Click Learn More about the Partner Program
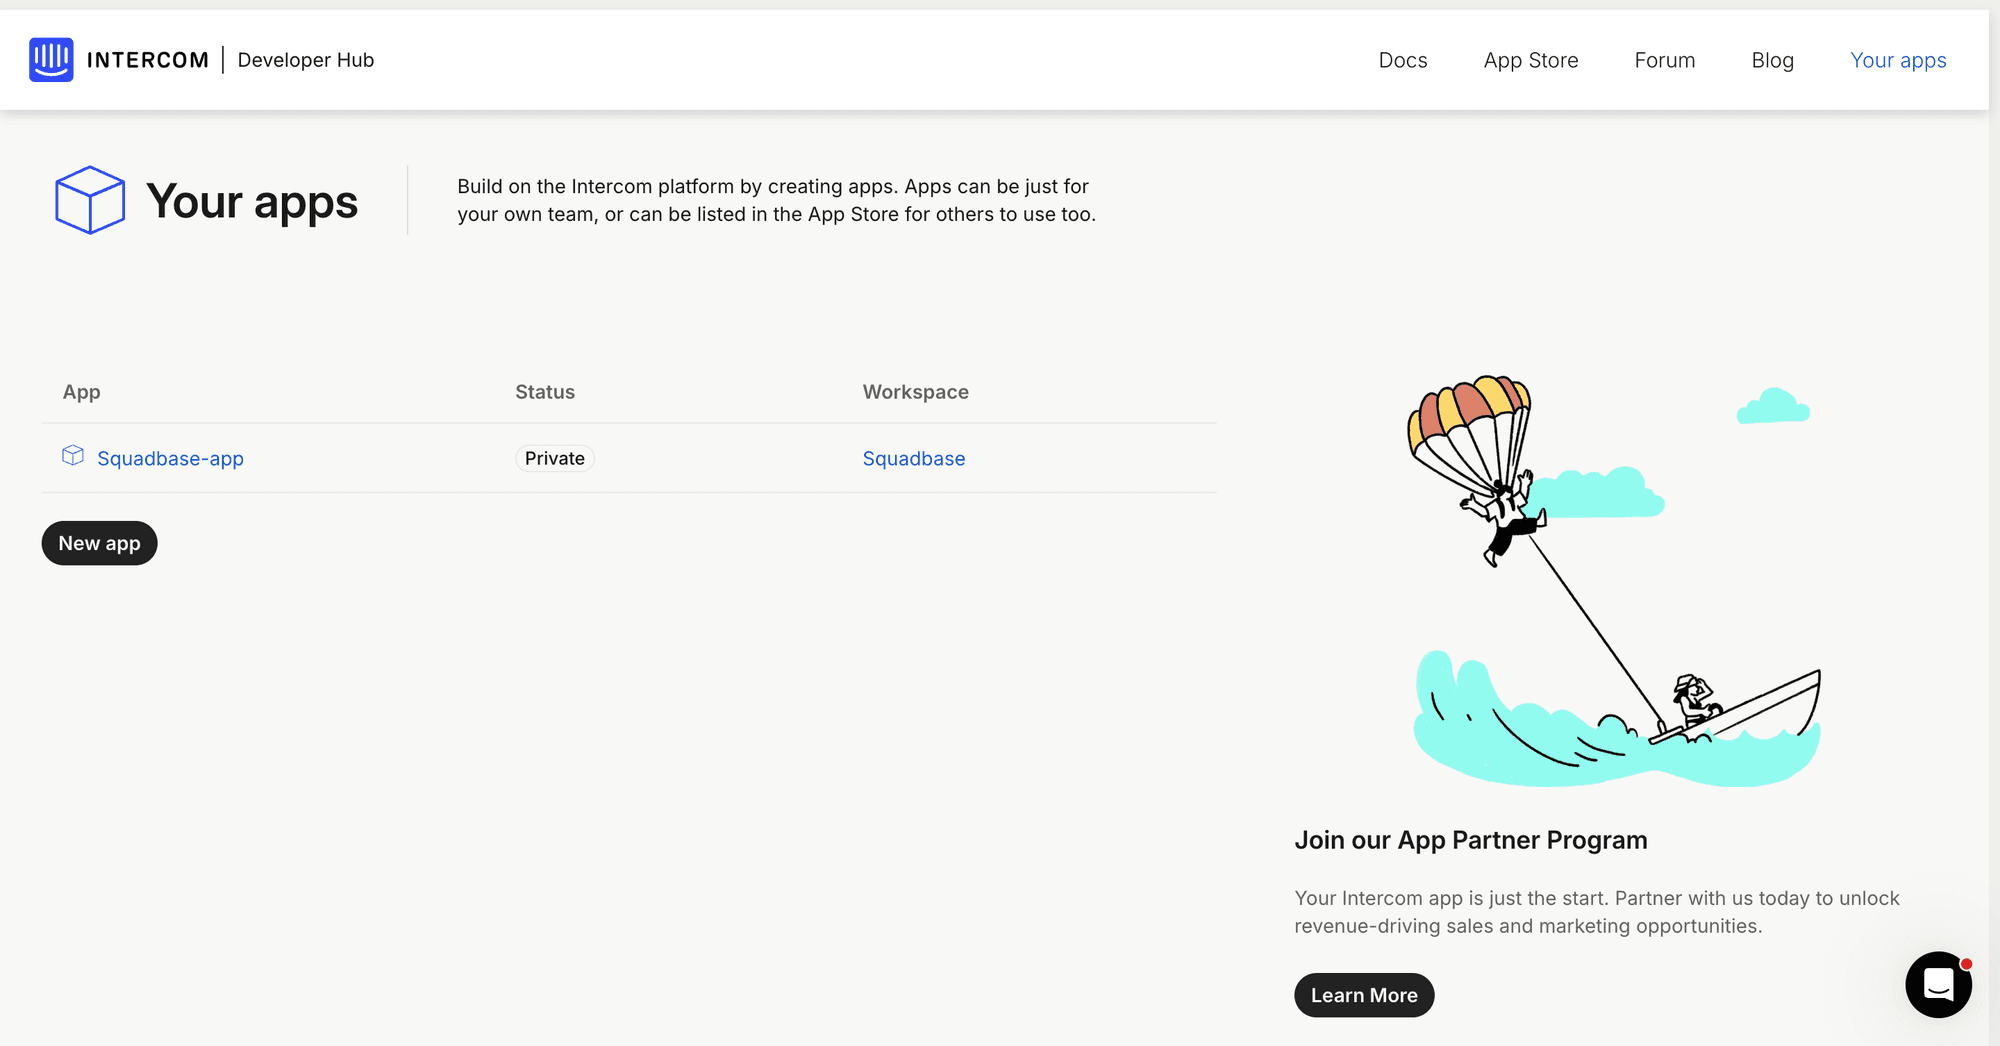Image resolution: width=2000 pixels, height=1046 pixels. tap(1364, 995)
